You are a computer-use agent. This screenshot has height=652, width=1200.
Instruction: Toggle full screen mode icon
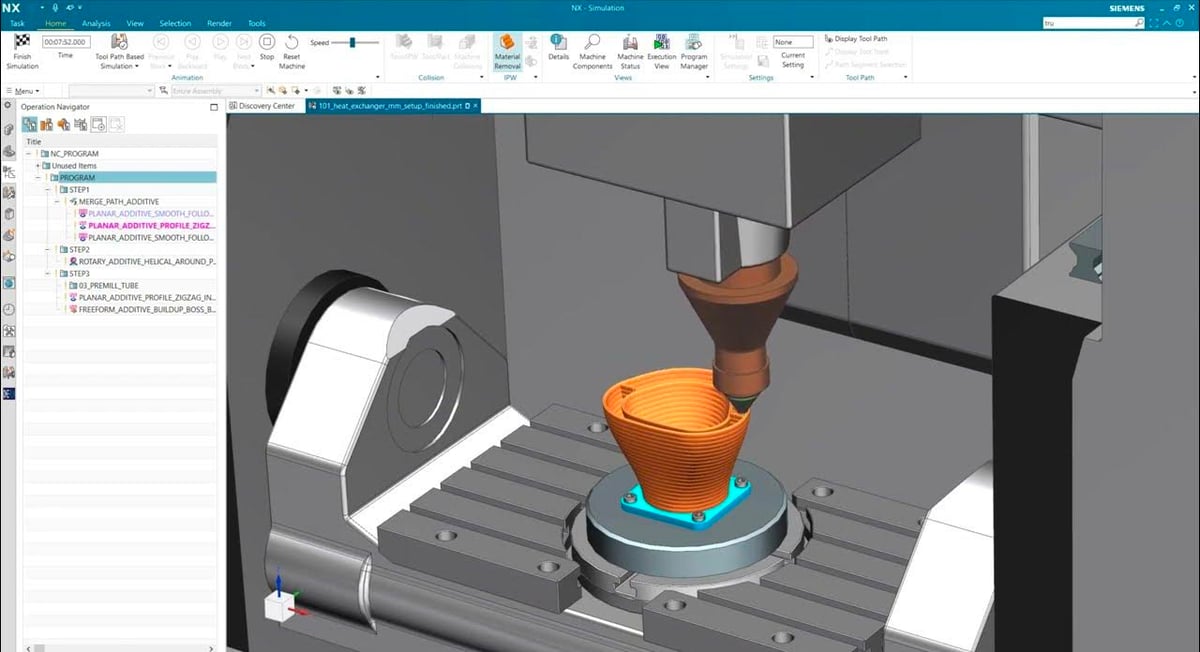1152,22
